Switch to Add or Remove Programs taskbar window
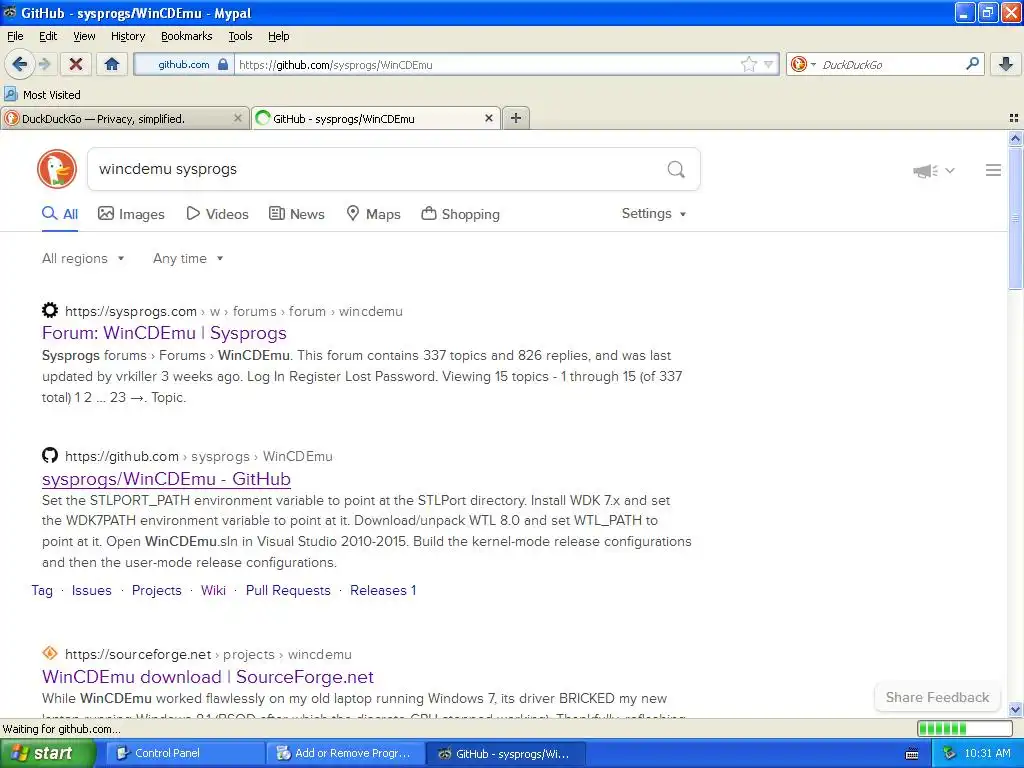The width and height of the screenshot is (1024, 768). 345,753
